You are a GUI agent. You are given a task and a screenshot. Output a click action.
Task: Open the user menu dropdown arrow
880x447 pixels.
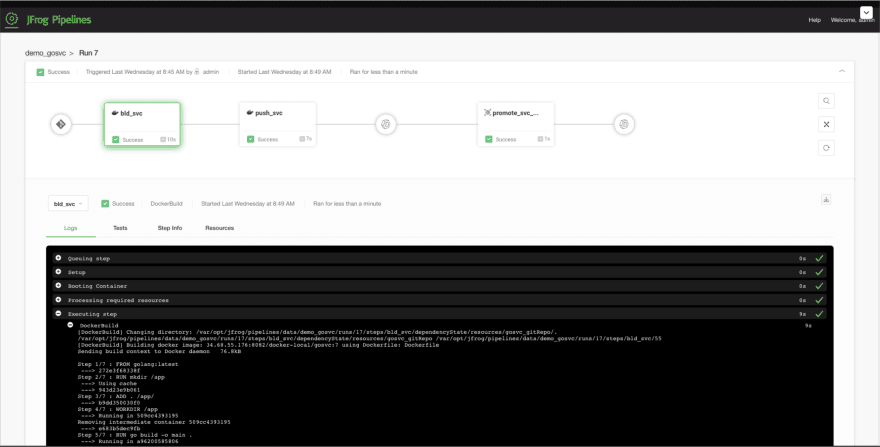click(x=866, y=12)
